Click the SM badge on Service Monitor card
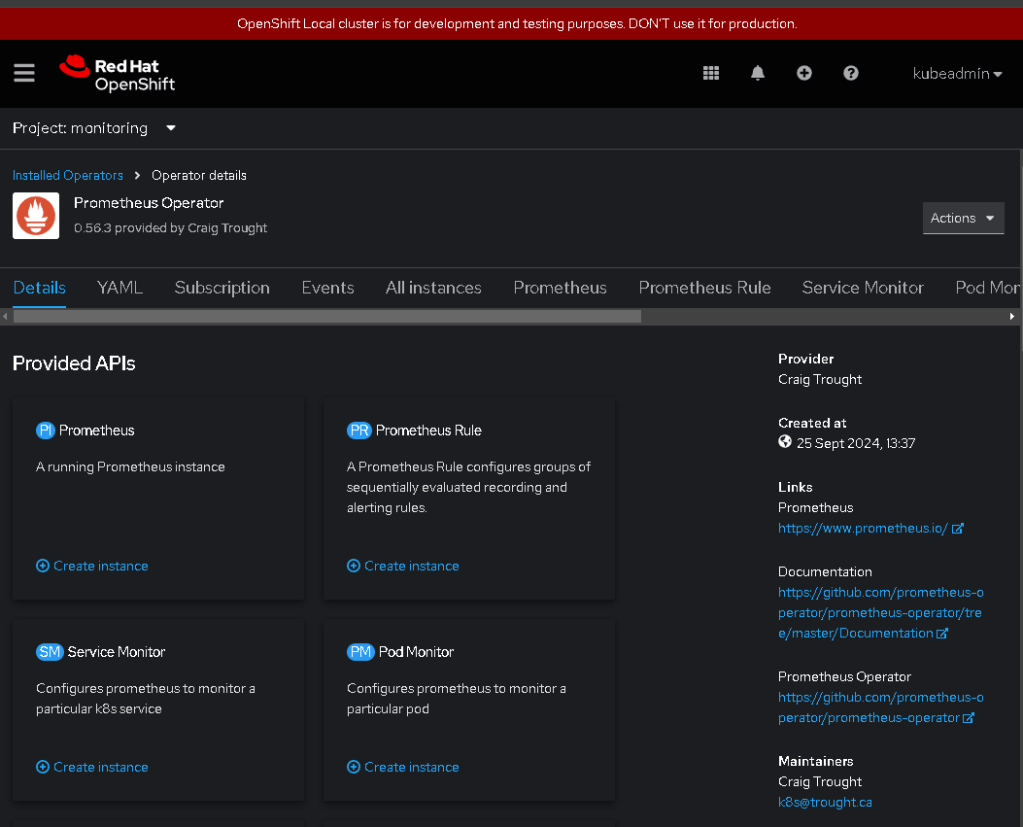Viewport: 1023px width, 827px height. (x=50, y=652)
